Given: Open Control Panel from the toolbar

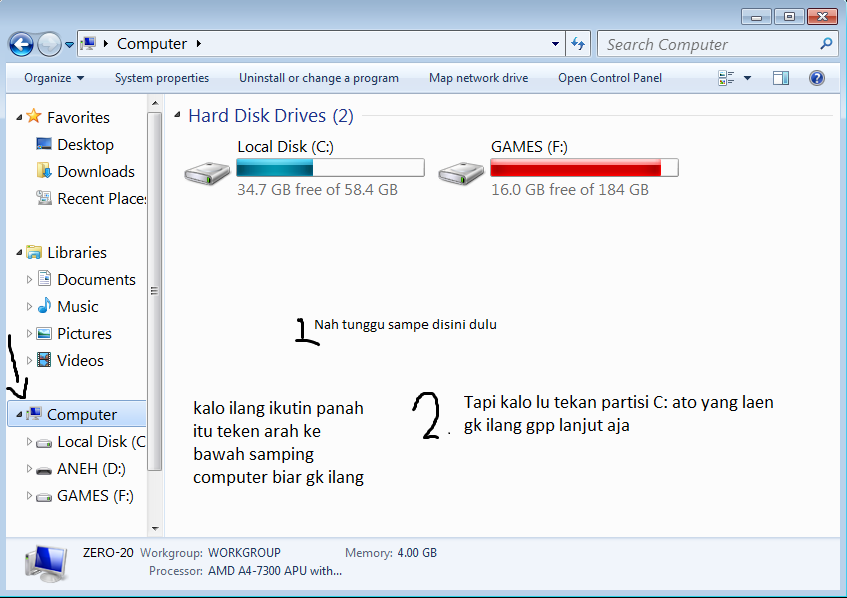Looking at the screenshot, I should (x=610, y=77).
